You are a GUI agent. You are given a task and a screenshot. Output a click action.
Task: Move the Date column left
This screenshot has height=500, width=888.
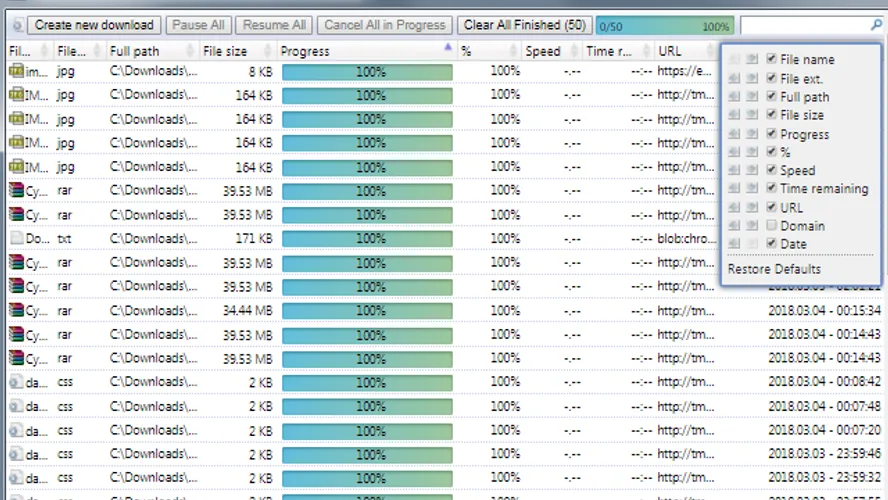pyautogui.click(x=734, y=243)
